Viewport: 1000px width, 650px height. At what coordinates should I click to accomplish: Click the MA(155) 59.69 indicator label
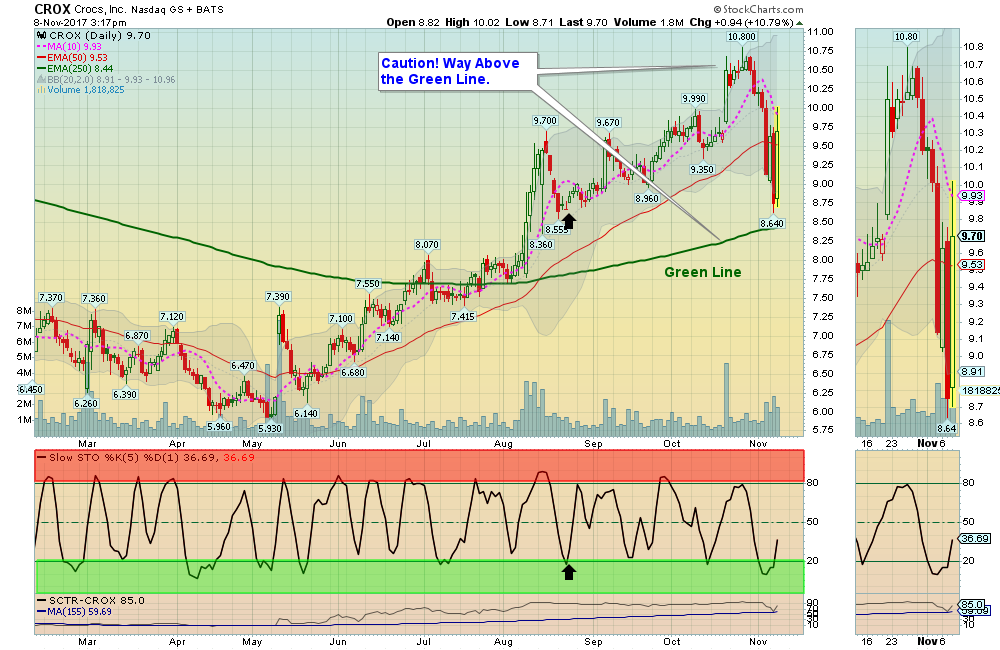(x=75, y=612)
